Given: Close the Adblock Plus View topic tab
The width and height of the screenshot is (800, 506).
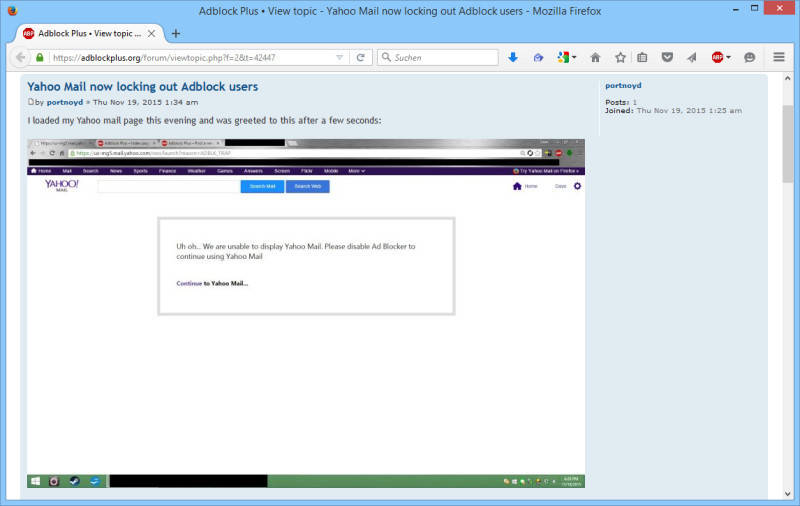Looking at the screenshot, I should 152,34.
